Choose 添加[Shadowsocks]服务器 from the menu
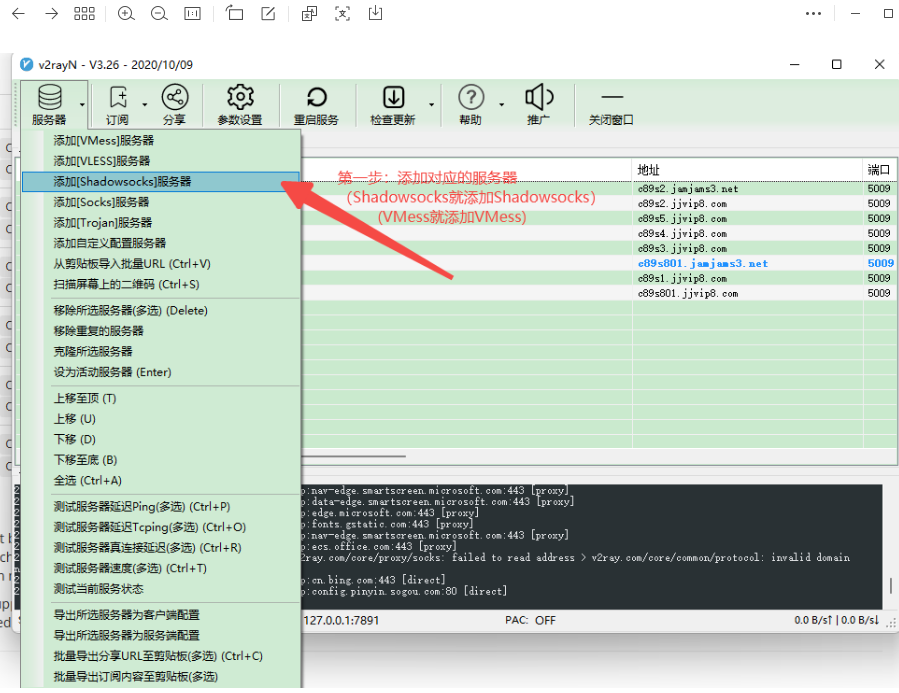 (161, 182)
